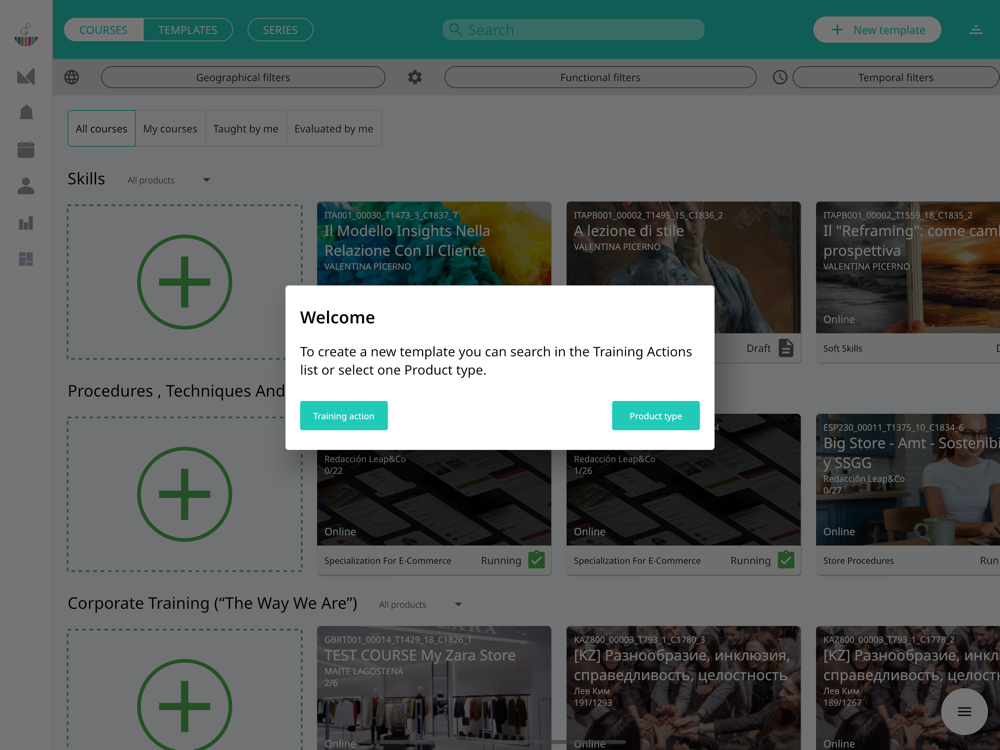Add a new template in Corporate Training section

point(185,690)
